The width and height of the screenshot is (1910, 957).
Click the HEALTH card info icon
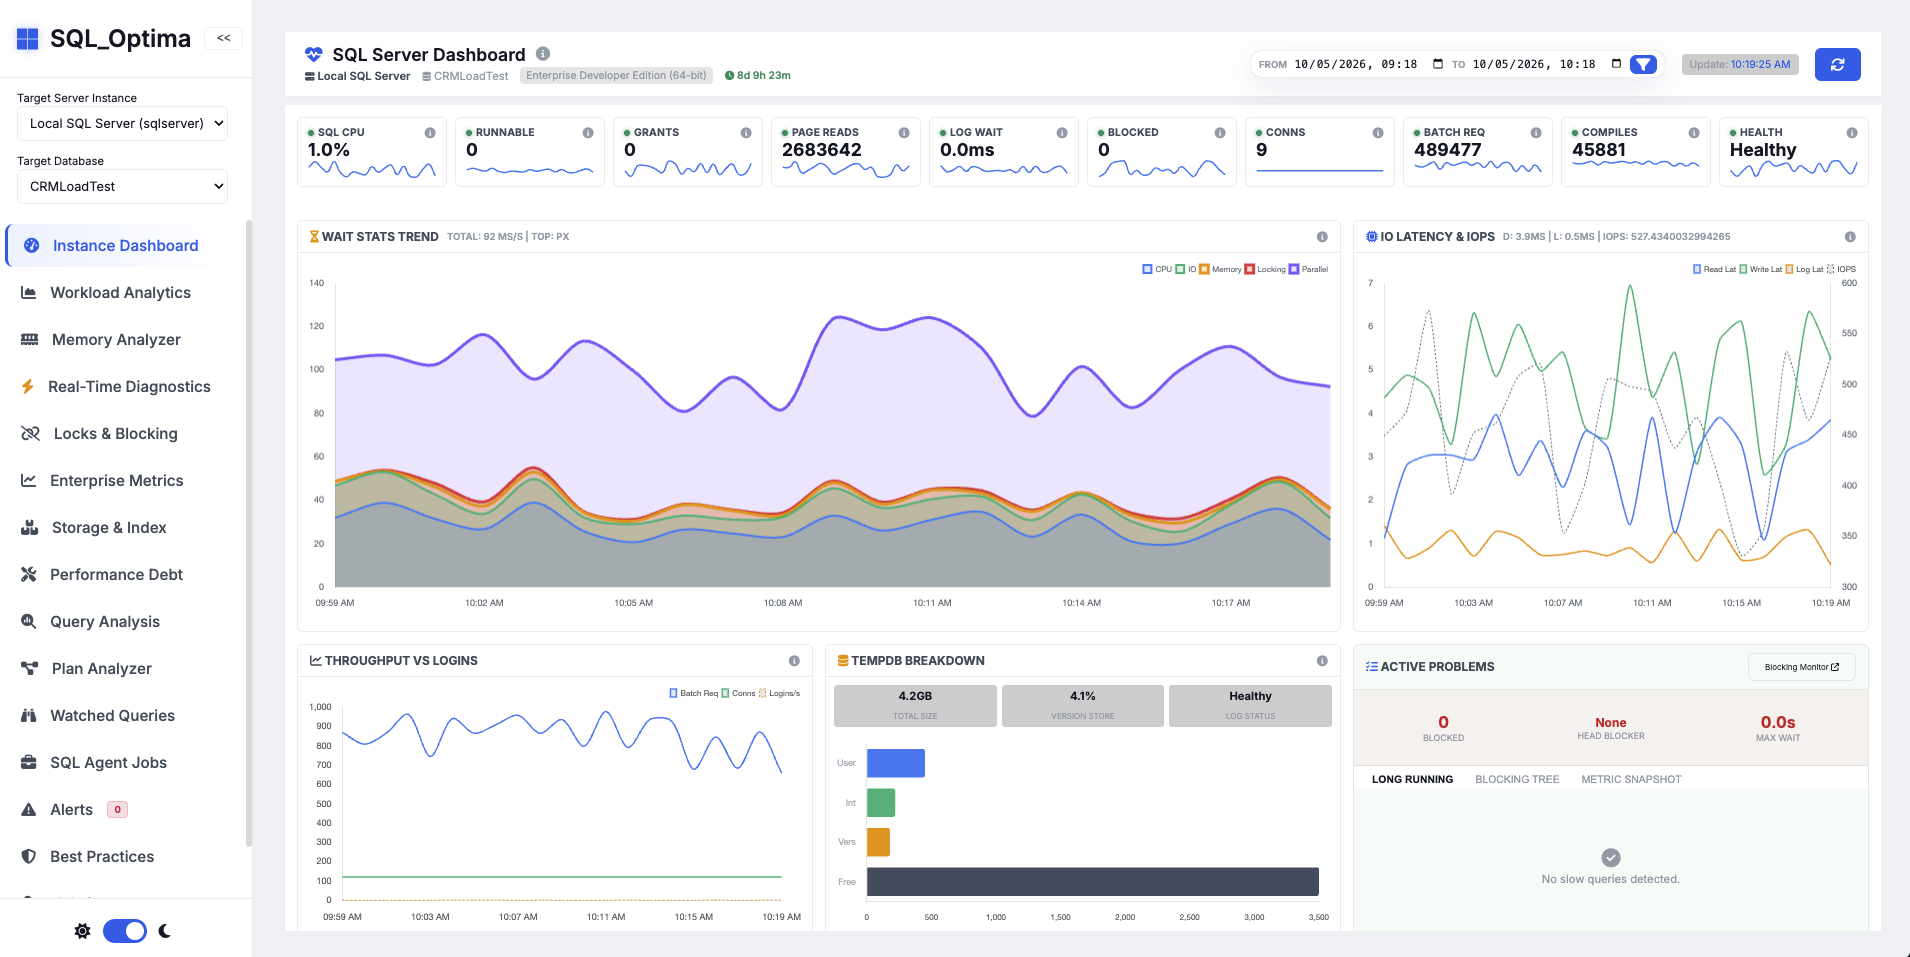click(x=1852, y=133)
